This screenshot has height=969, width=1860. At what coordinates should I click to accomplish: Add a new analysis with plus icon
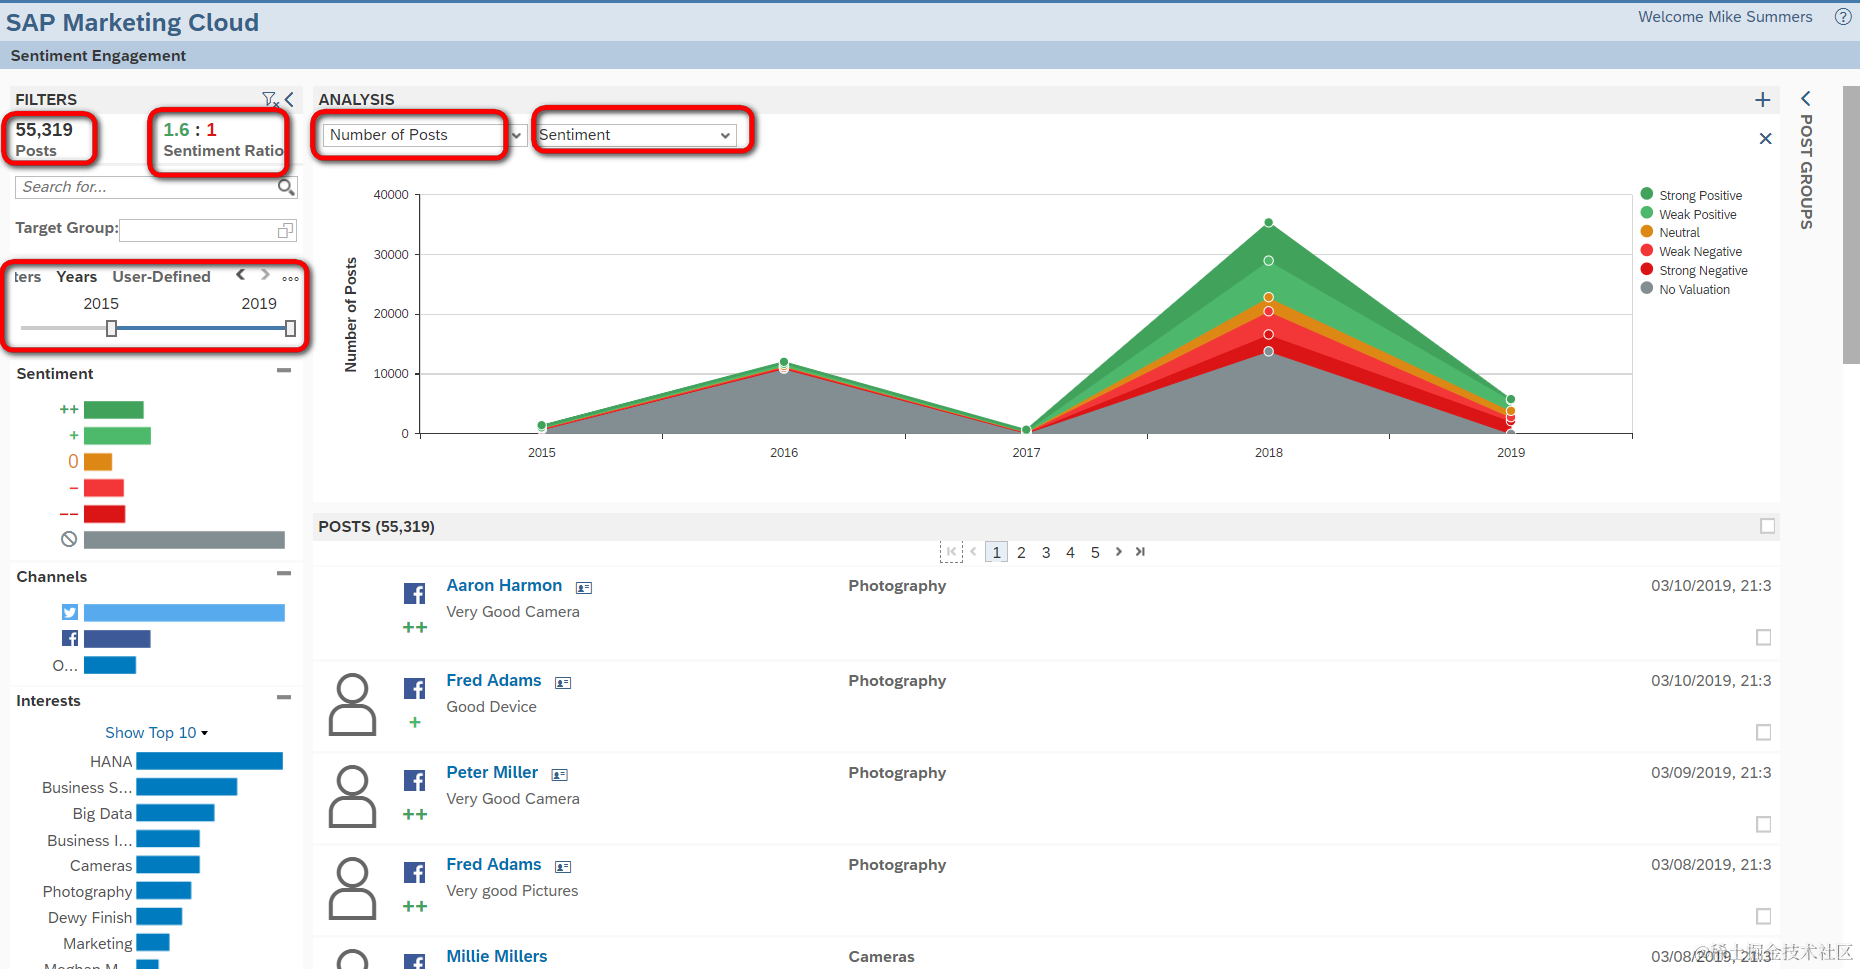(x=1763, y=100)
